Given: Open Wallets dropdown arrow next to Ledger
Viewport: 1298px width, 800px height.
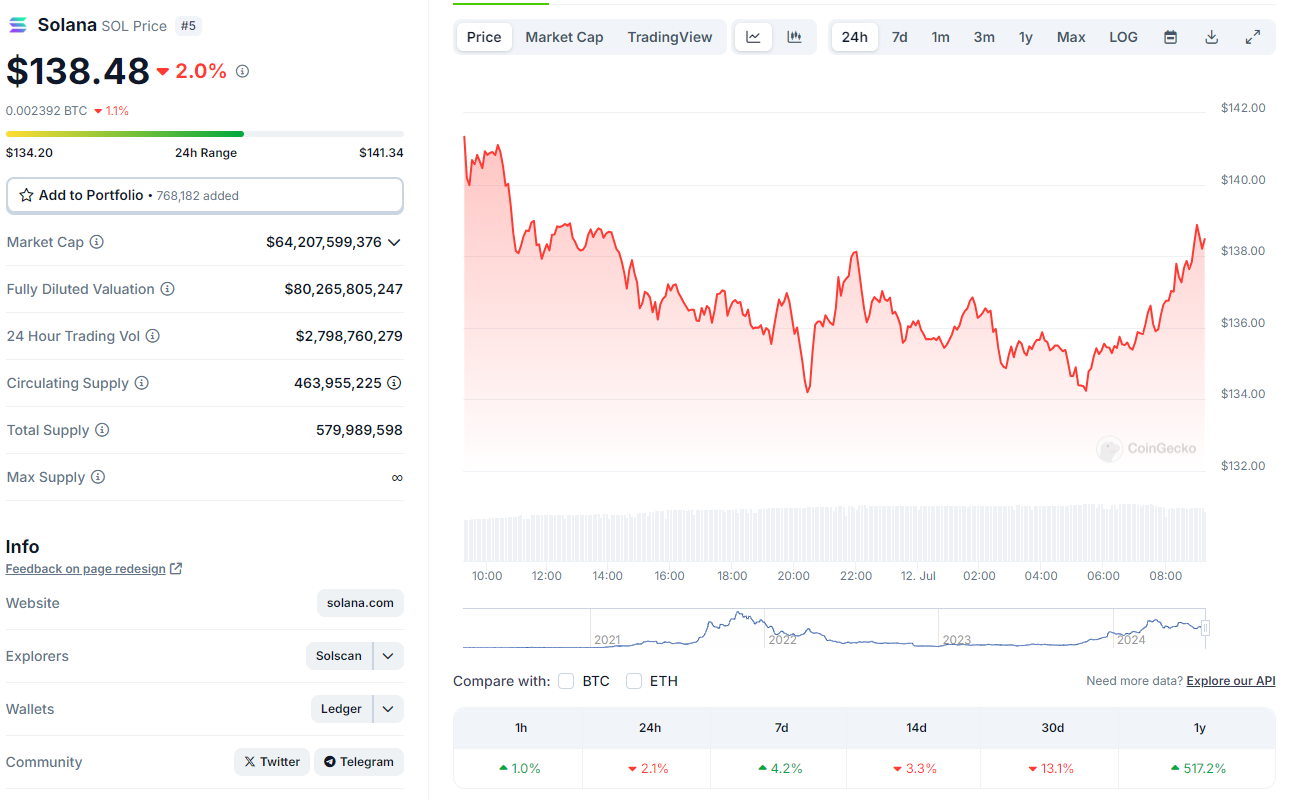Looking at the screenshot, I should click(x=388, y=709).
